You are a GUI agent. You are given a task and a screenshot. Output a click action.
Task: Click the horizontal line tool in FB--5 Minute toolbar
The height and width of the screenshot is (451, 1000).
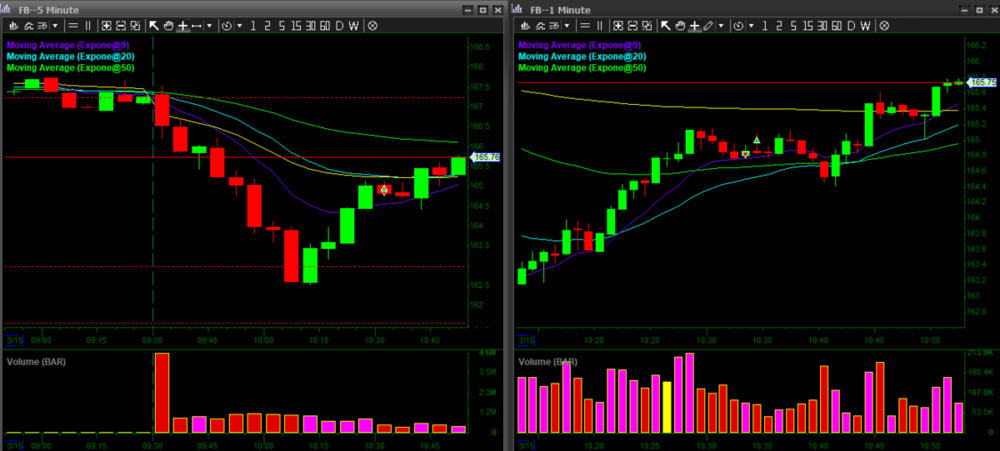(196, 24)
